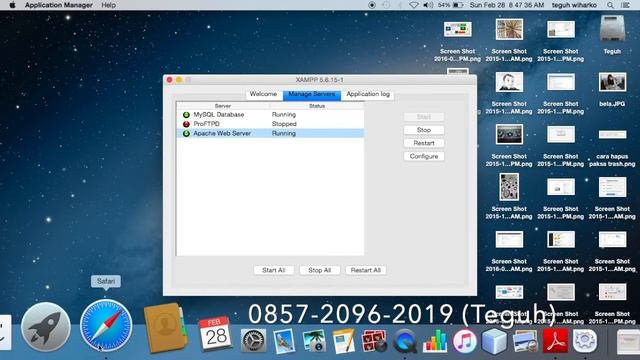Open the Application Manager menu
This screenshot has width=640, height=360.
pyautogui.click(x=59, y=5)
